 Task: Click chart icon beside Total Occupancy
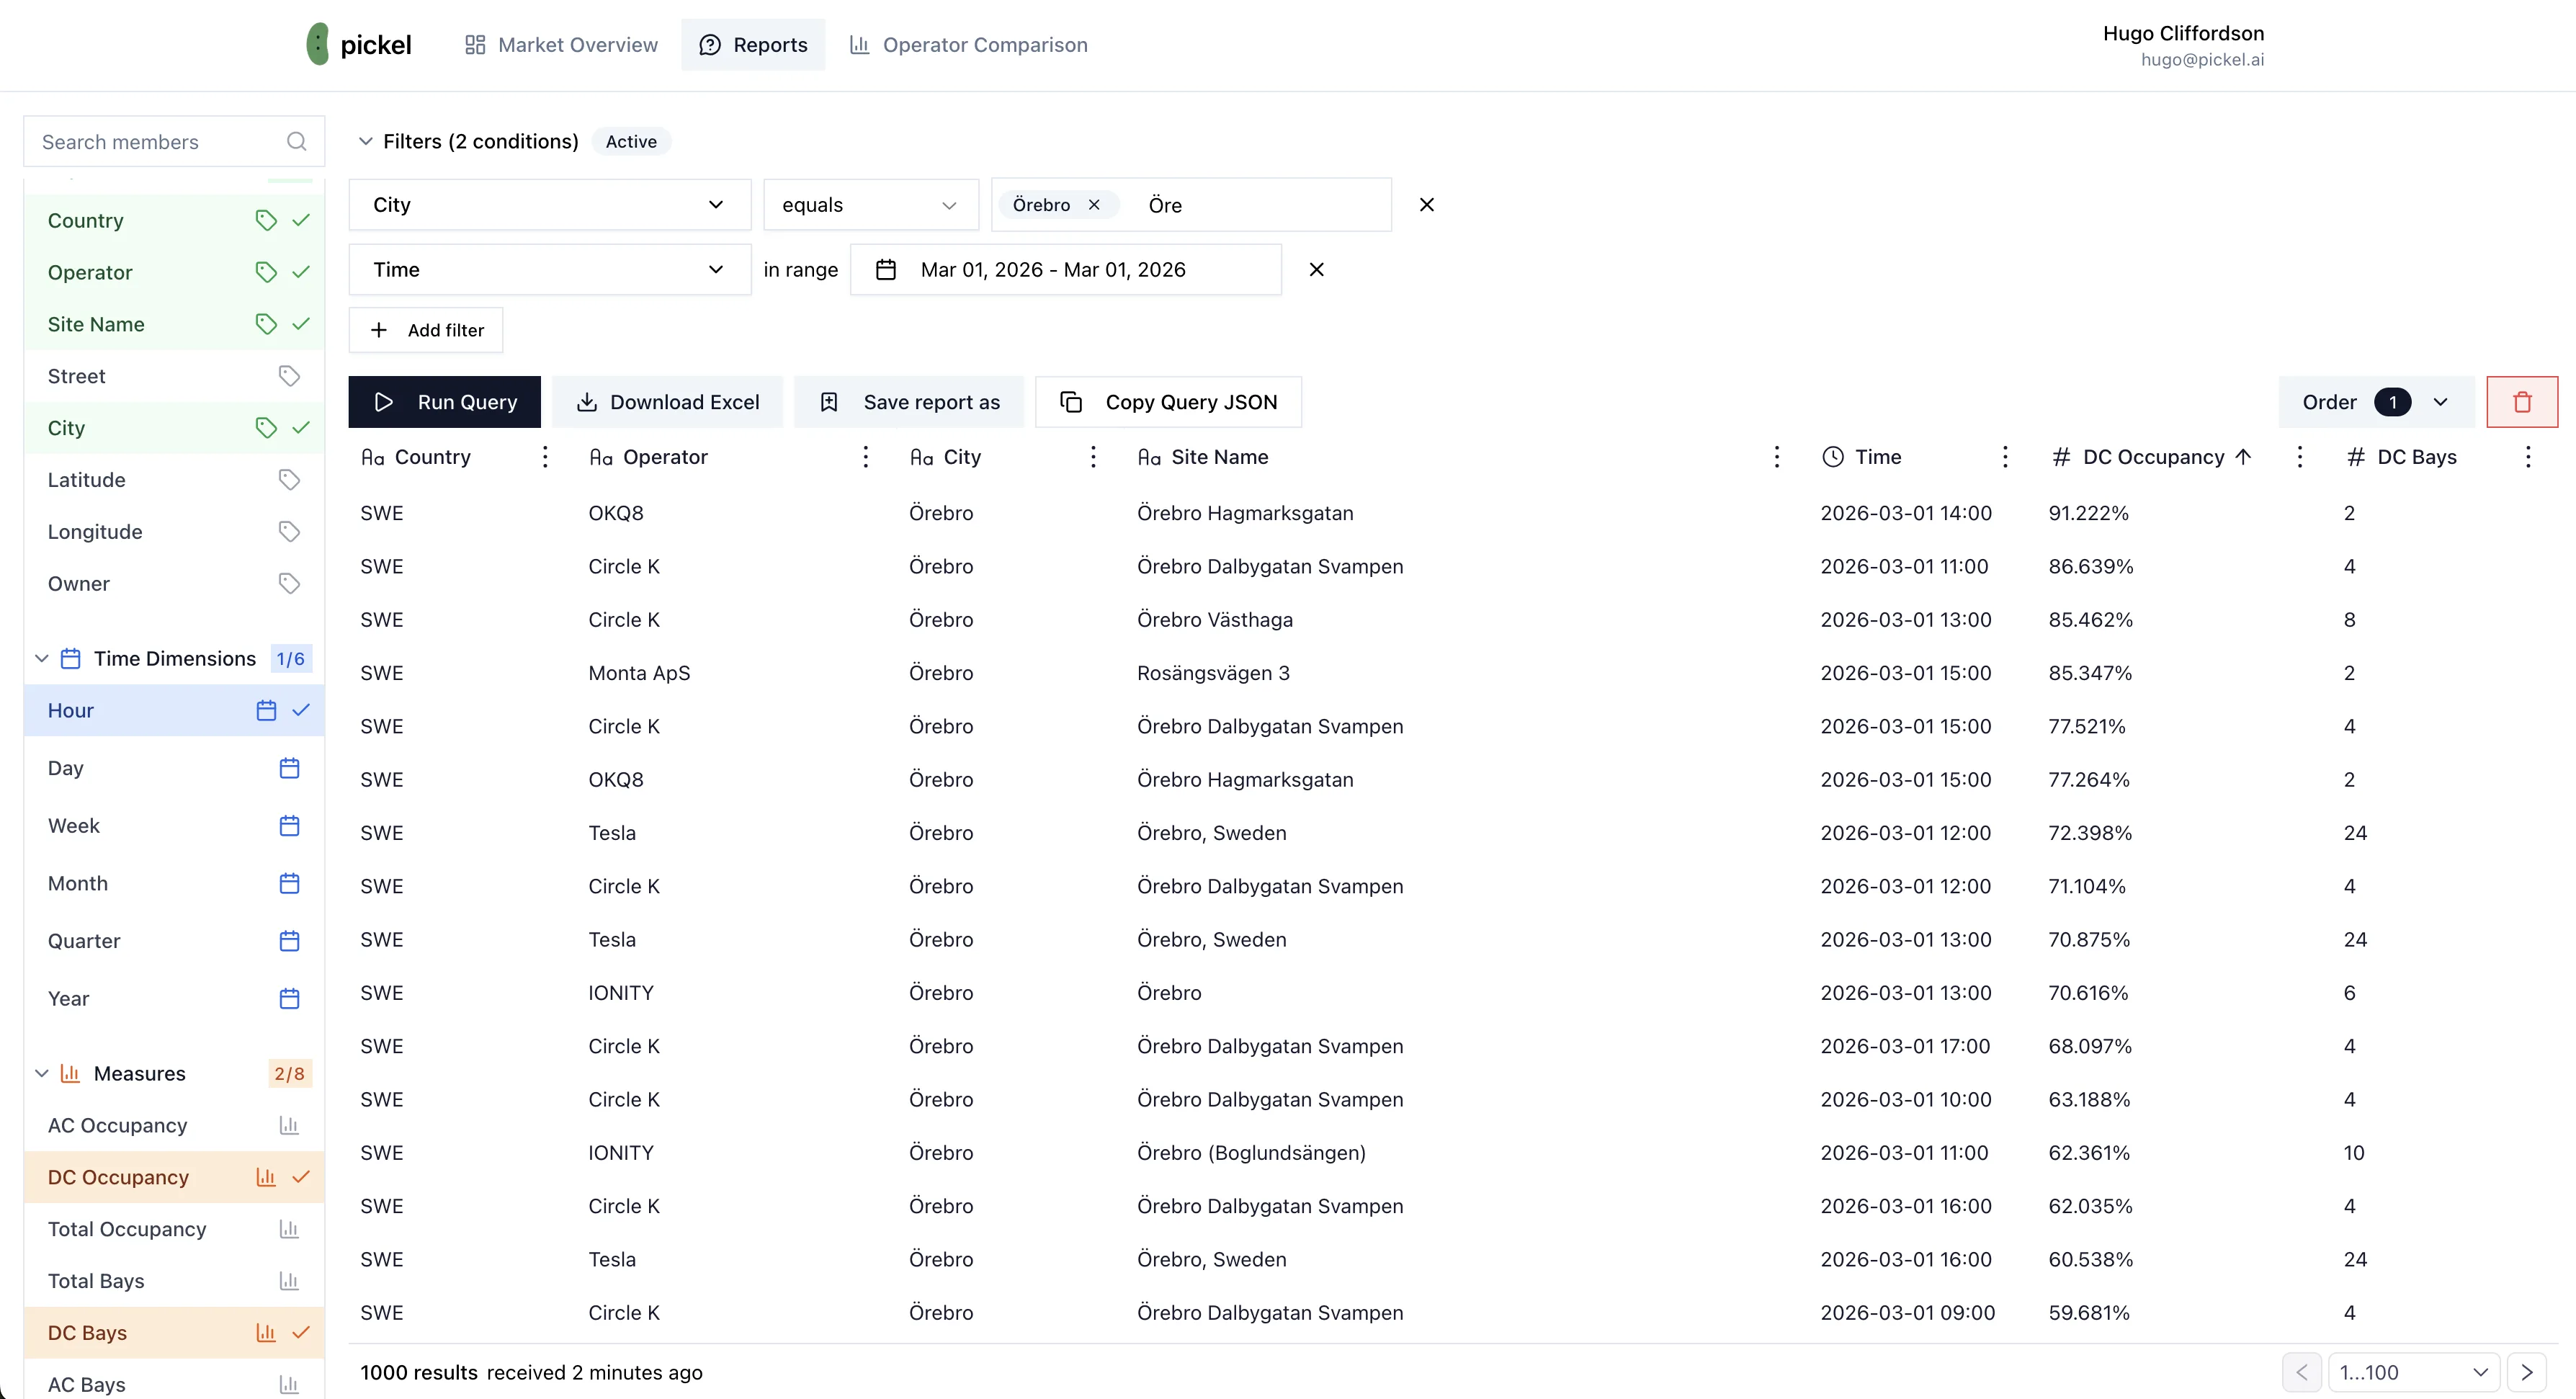289,1229
